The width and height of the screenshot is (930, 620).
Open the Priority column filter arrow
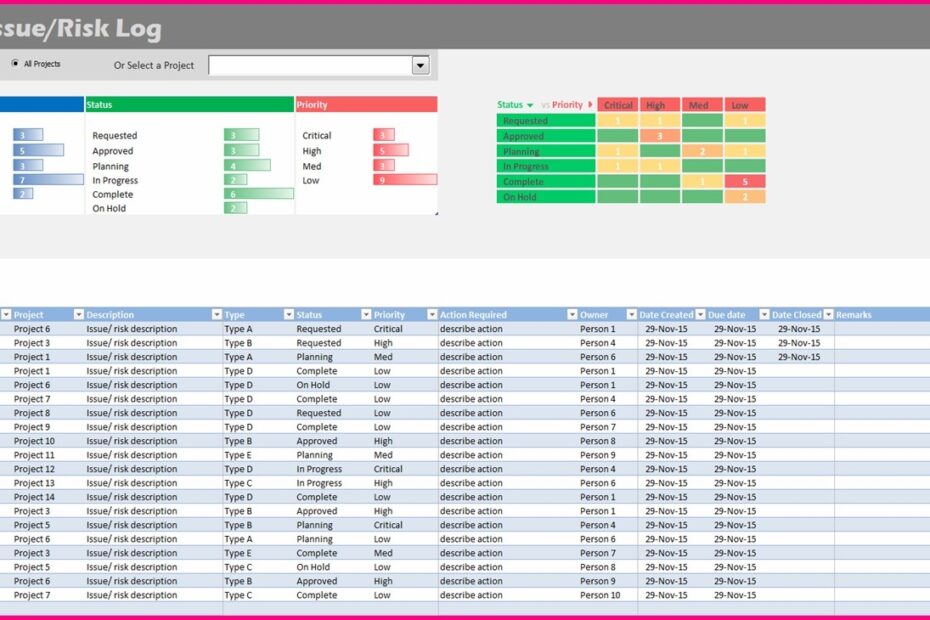[431, 315]
